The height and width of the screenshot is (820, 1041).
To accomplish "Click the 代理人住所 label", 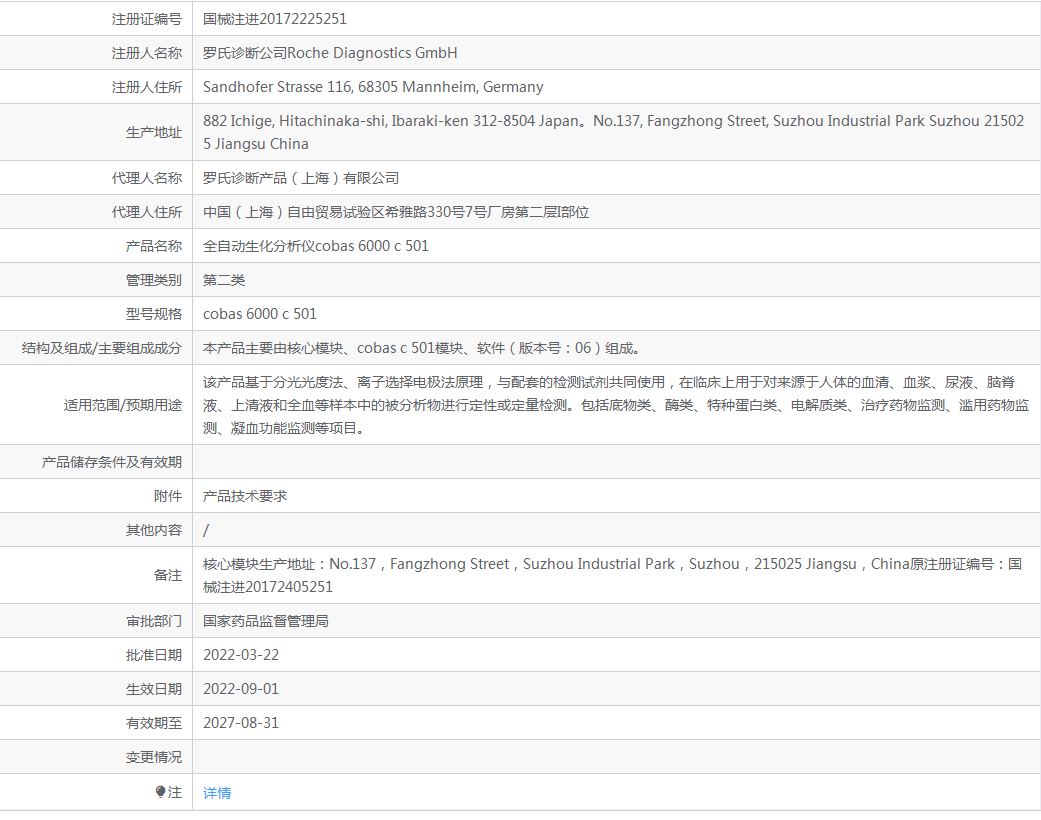I will pyautogui.click(x=147, y=212).
